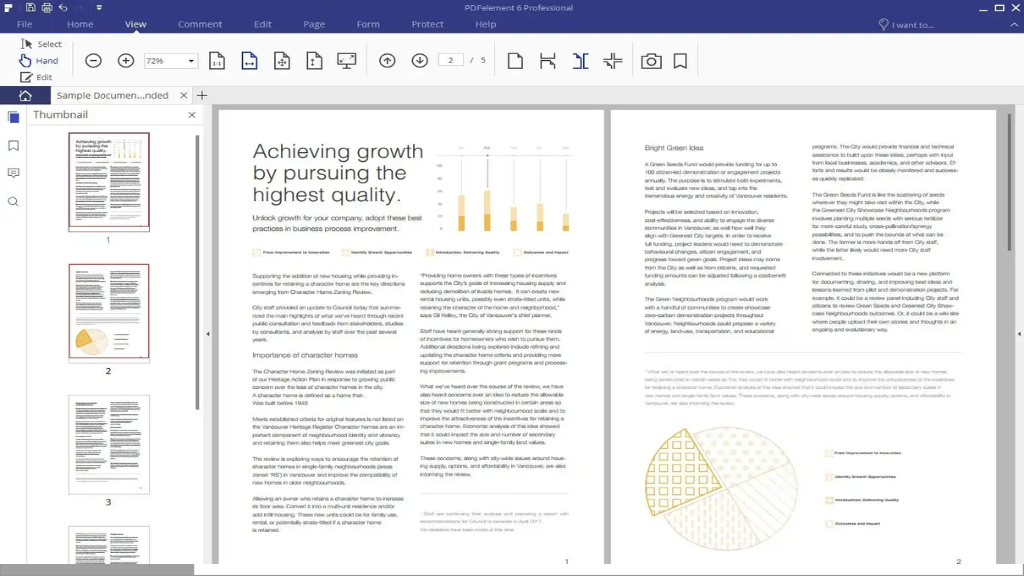Open Search panel icon in sidebar
1024x576 pixels.
coord(13,202)
